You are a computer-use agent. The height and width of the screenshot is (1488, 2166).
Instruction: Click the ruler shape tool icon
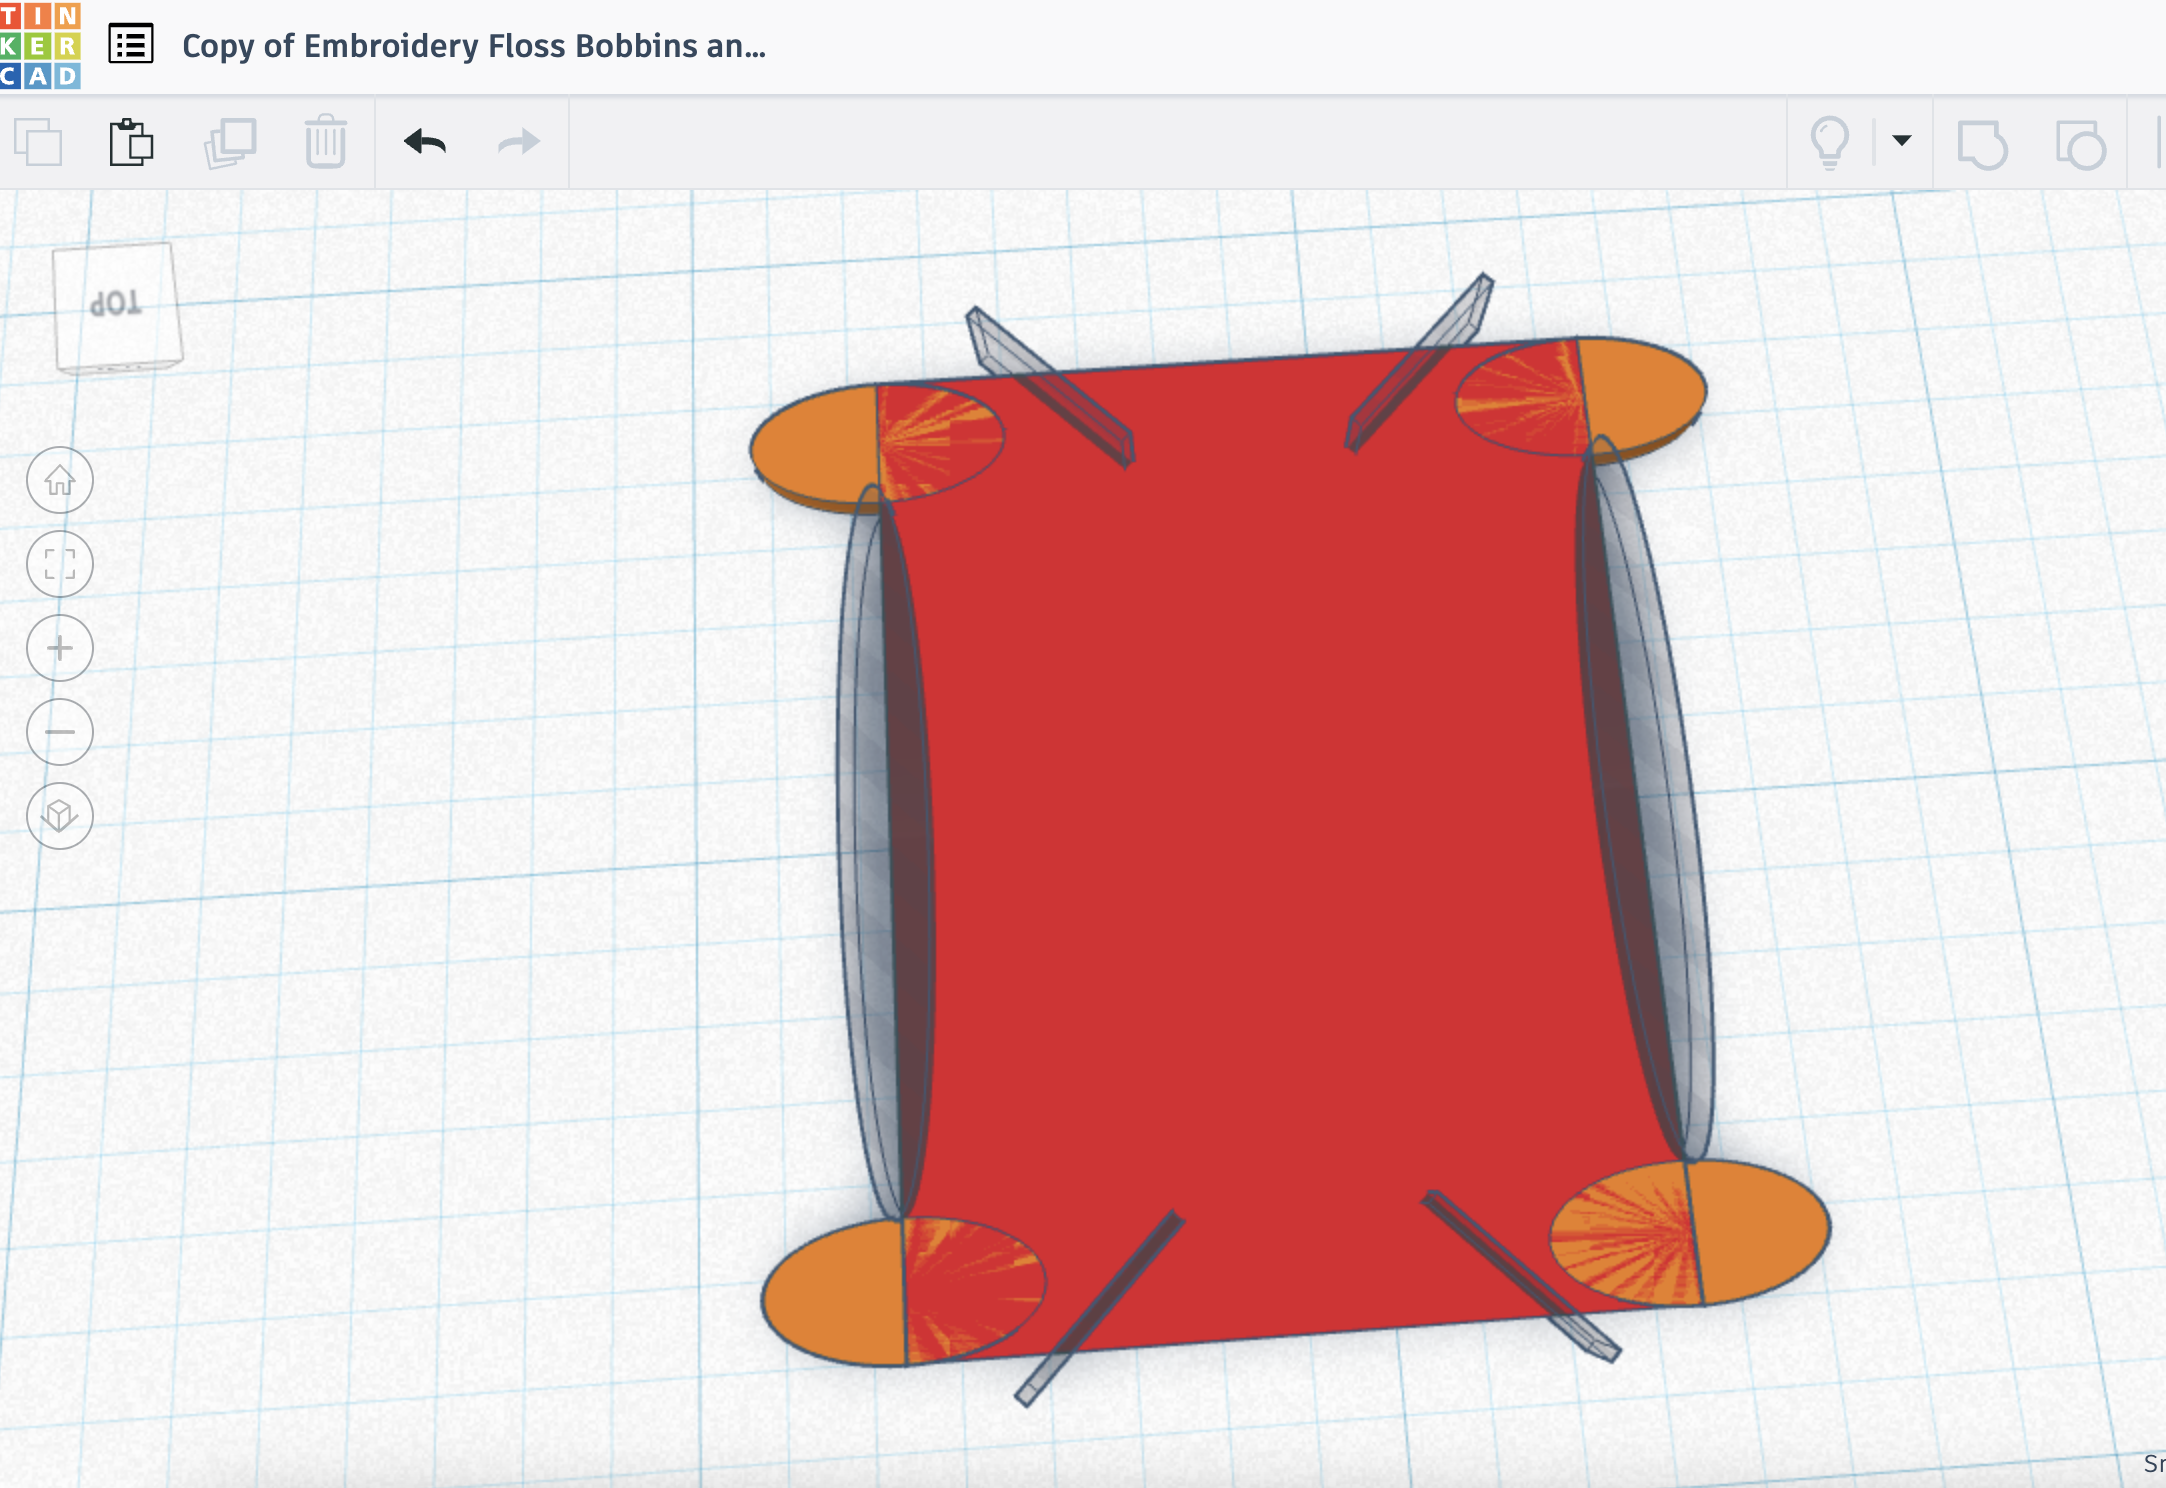[x=2080, y=145]
